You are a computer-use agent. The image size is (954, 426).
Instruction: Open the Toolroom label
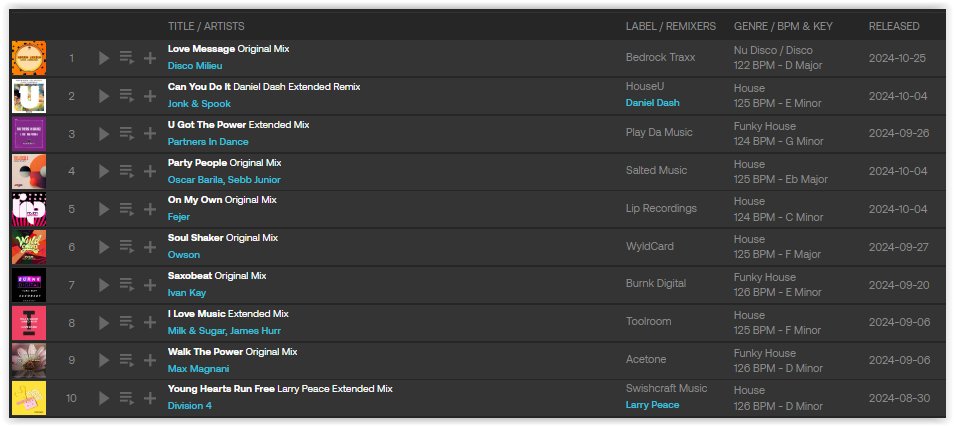[x=649, y=321]
